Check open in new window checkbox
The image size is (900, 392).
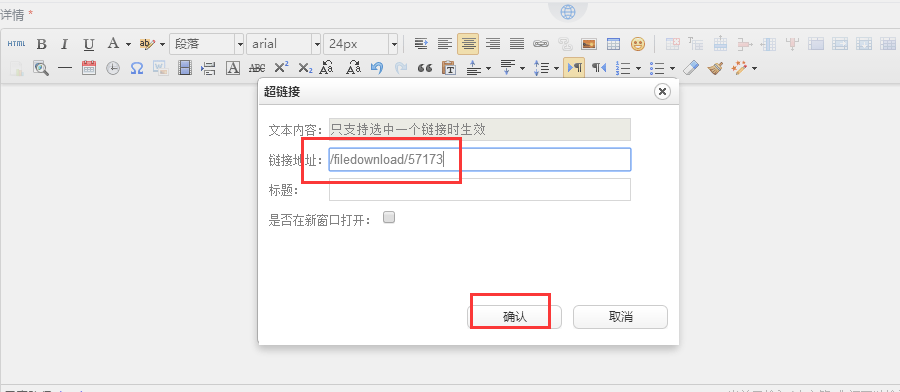pos(389,218)
